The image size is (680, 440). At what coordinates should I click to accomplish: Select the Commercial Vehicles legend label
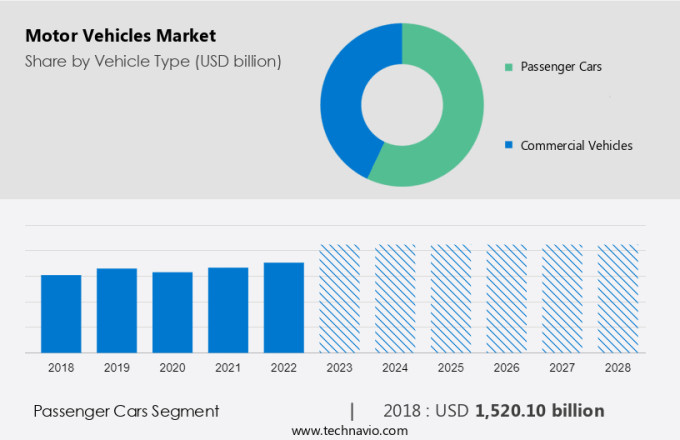(576, 145)
